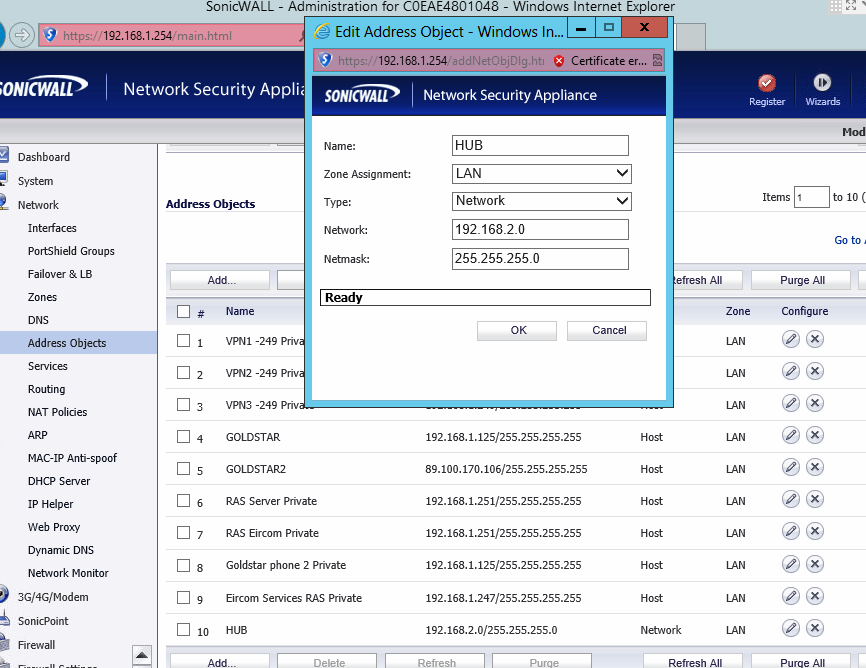Click the delete X icon for VPN3 -249 row

point(815,403)
